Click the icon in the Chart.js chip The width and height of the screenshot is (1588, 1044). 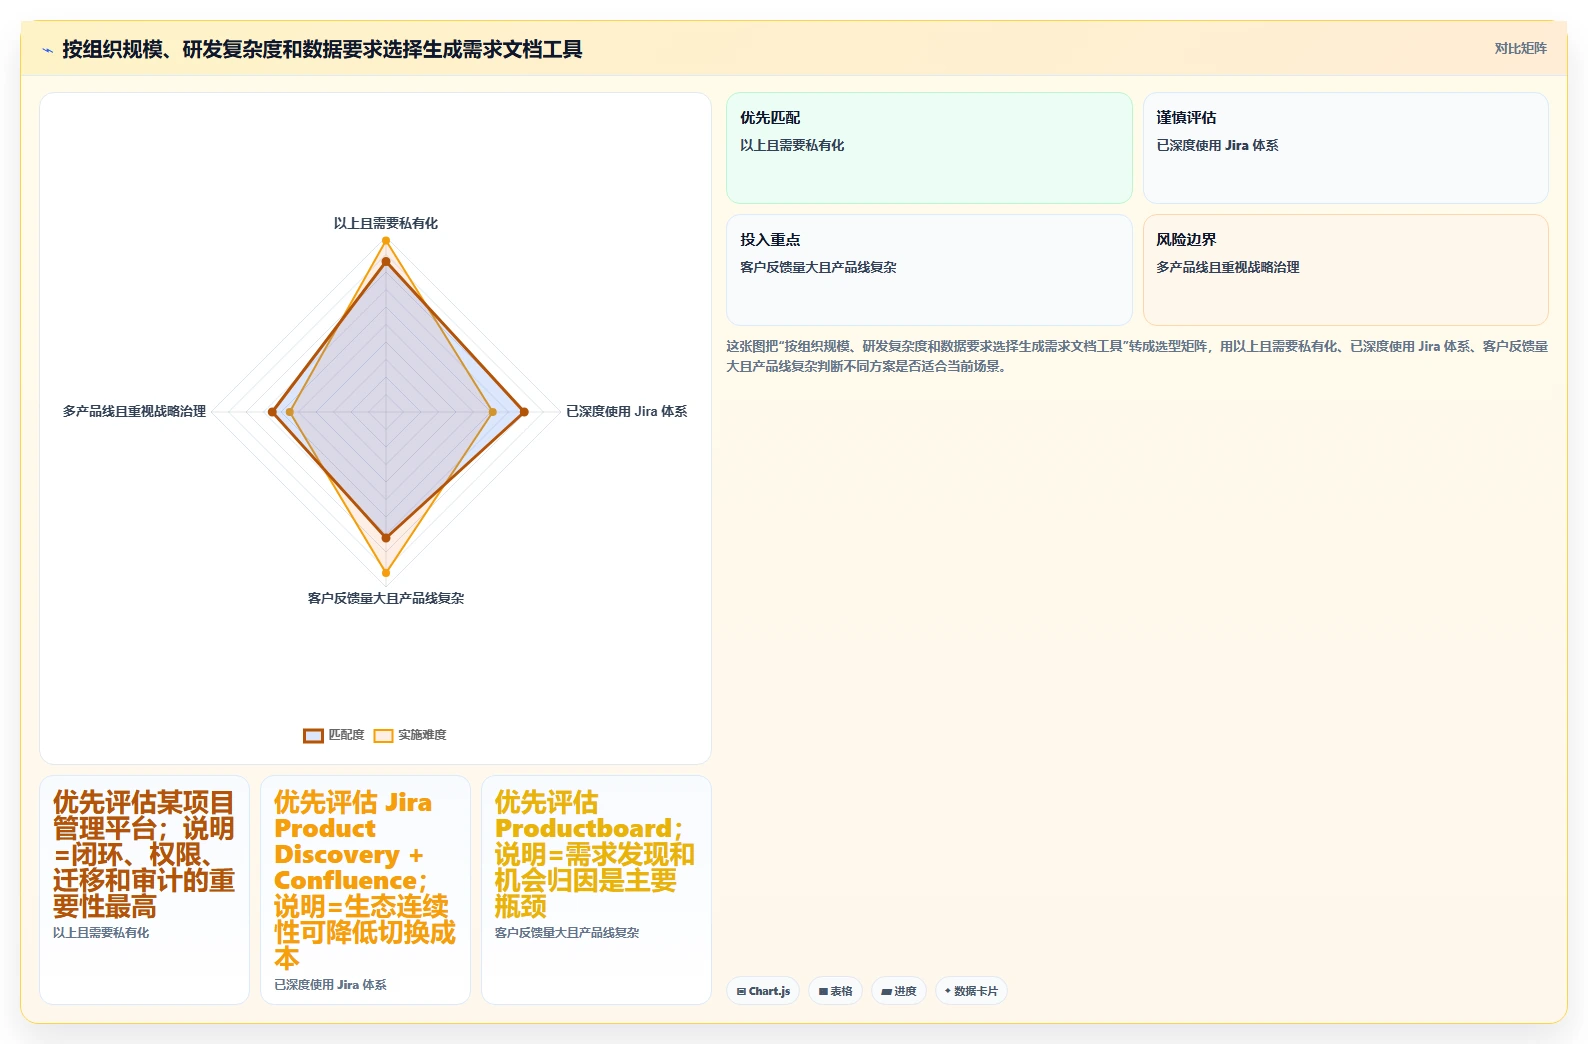[741, 992]
